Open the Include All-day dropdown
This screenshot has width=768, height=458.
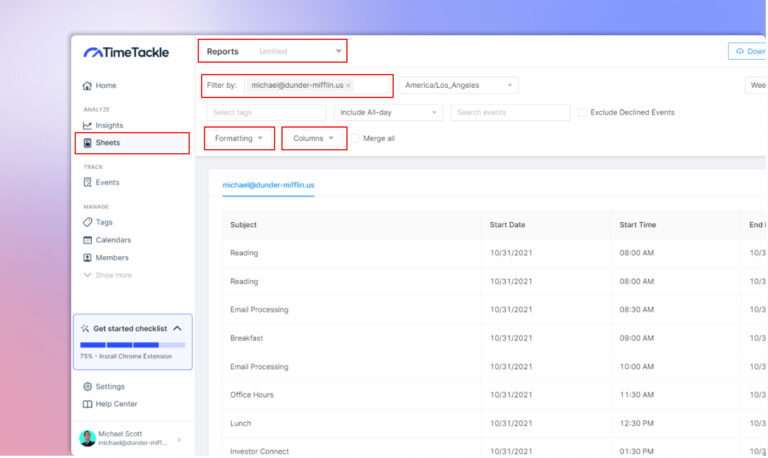pyautogui.click(x=388, y=112)
